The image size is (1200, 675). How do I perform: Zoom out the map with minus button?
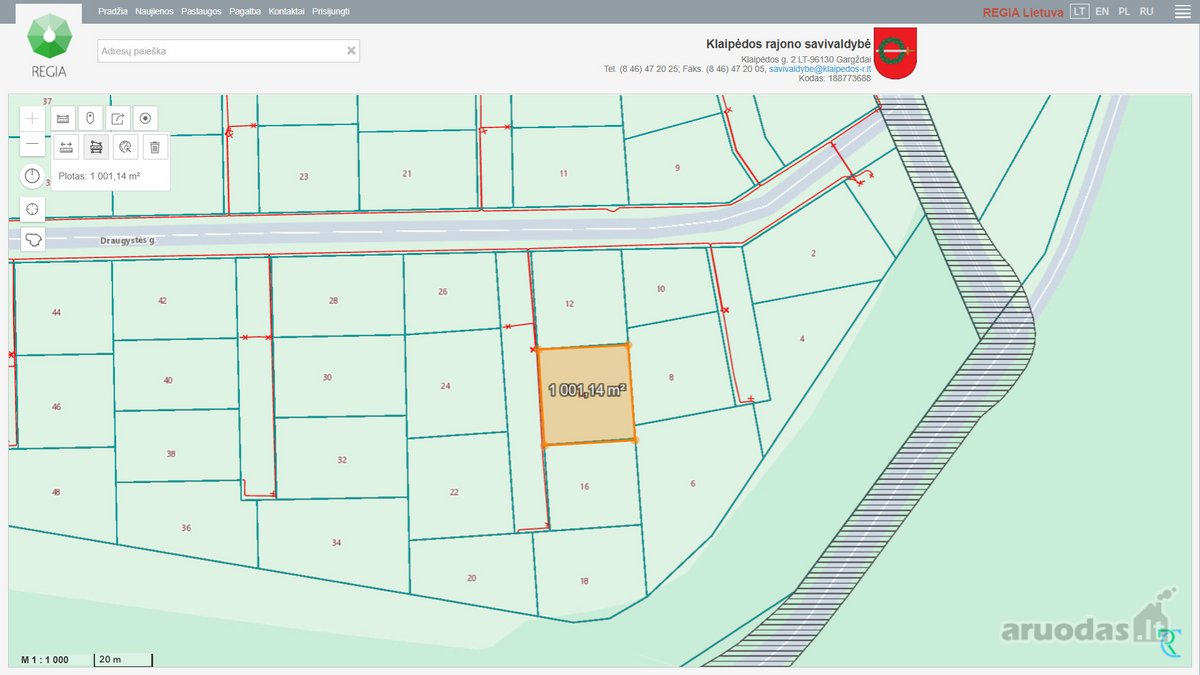pyautogui.click(x=33, y=143)
